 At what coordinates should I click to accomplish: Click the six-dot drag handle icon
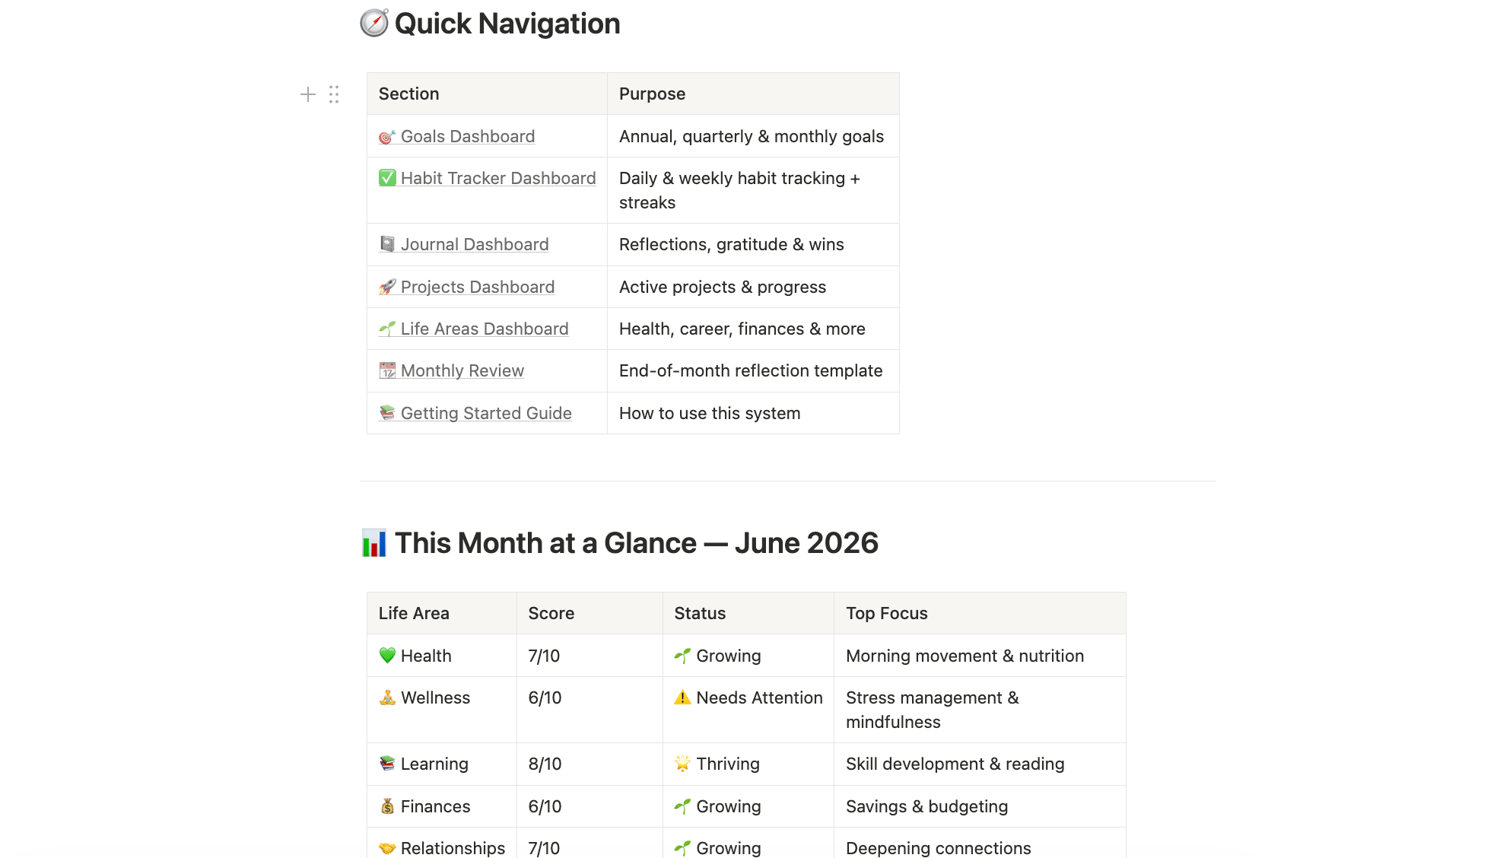click(334, 94)
